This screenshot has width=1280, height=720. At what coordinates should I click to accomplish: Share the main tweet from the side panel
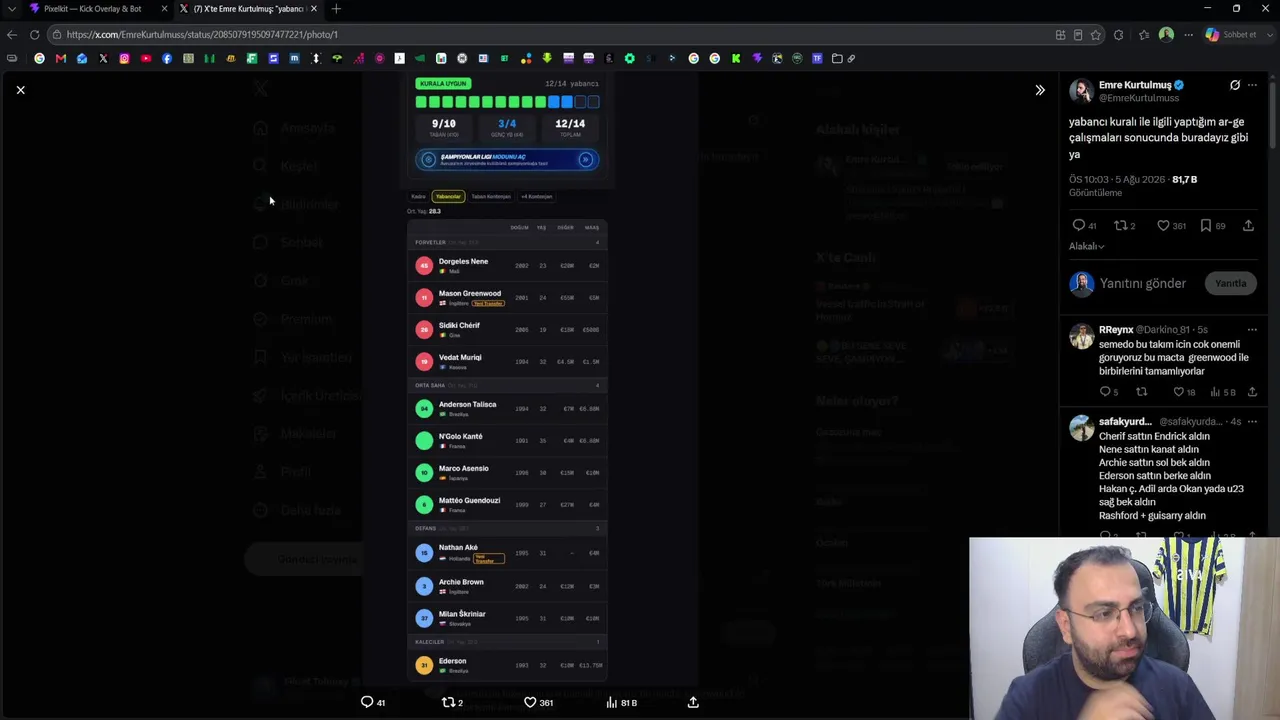click(x=1248, y=226)
